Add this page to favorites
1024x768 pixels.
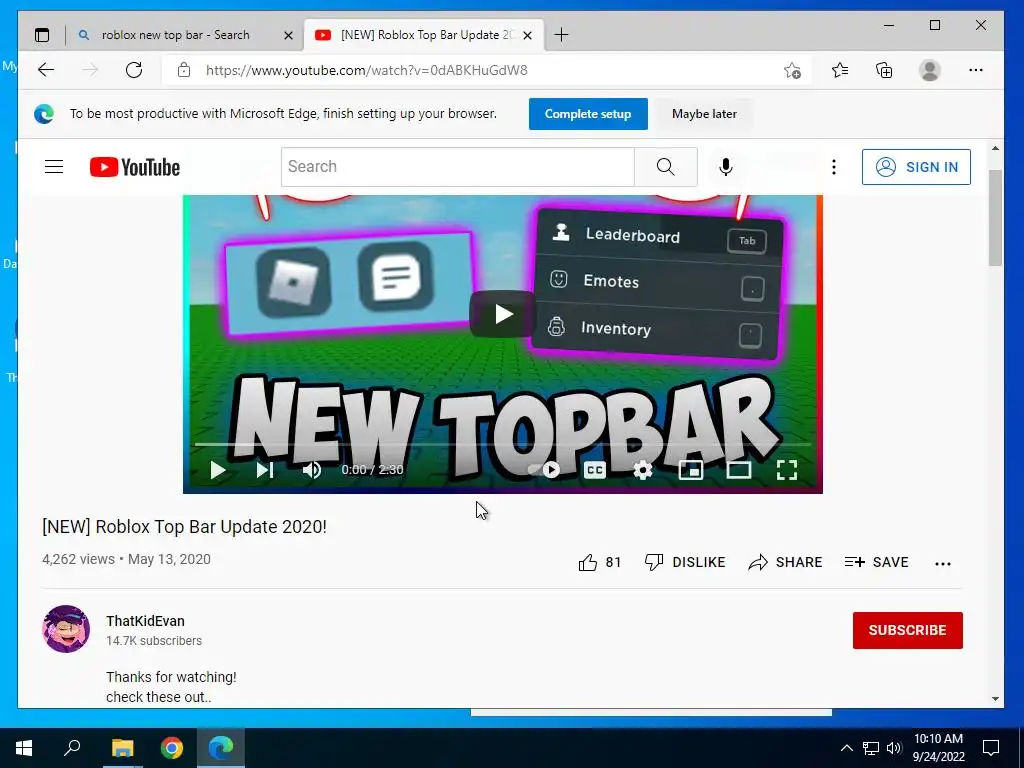point(792,71)
